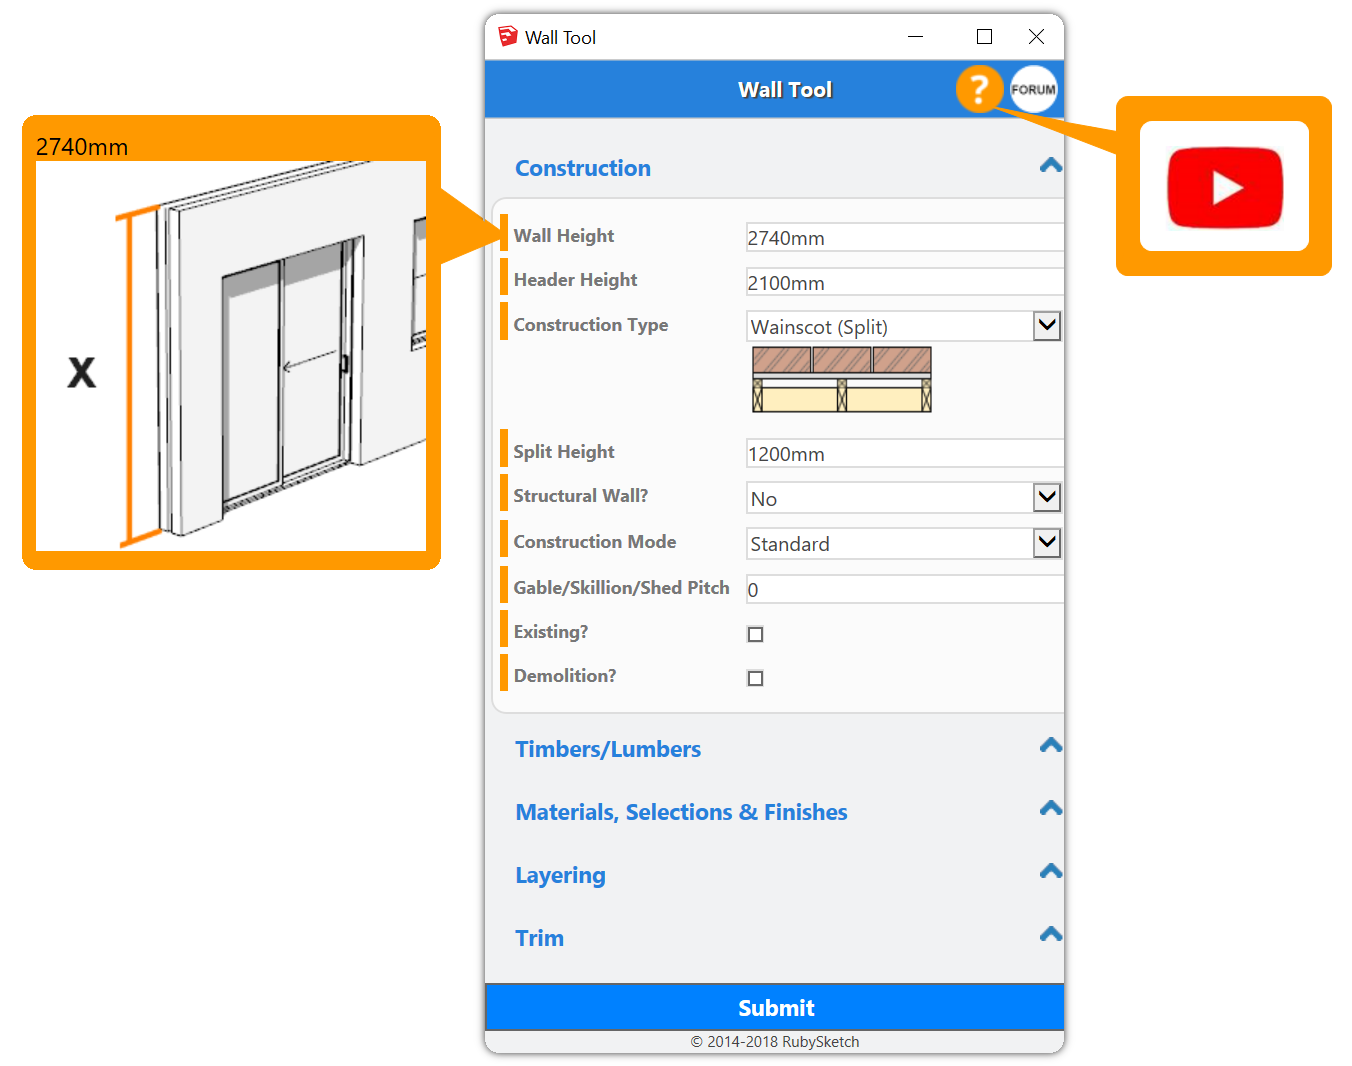This screenshot has height=1066, width=1352.
Task: Click the Header Height input field
Action: coord(905,282)
